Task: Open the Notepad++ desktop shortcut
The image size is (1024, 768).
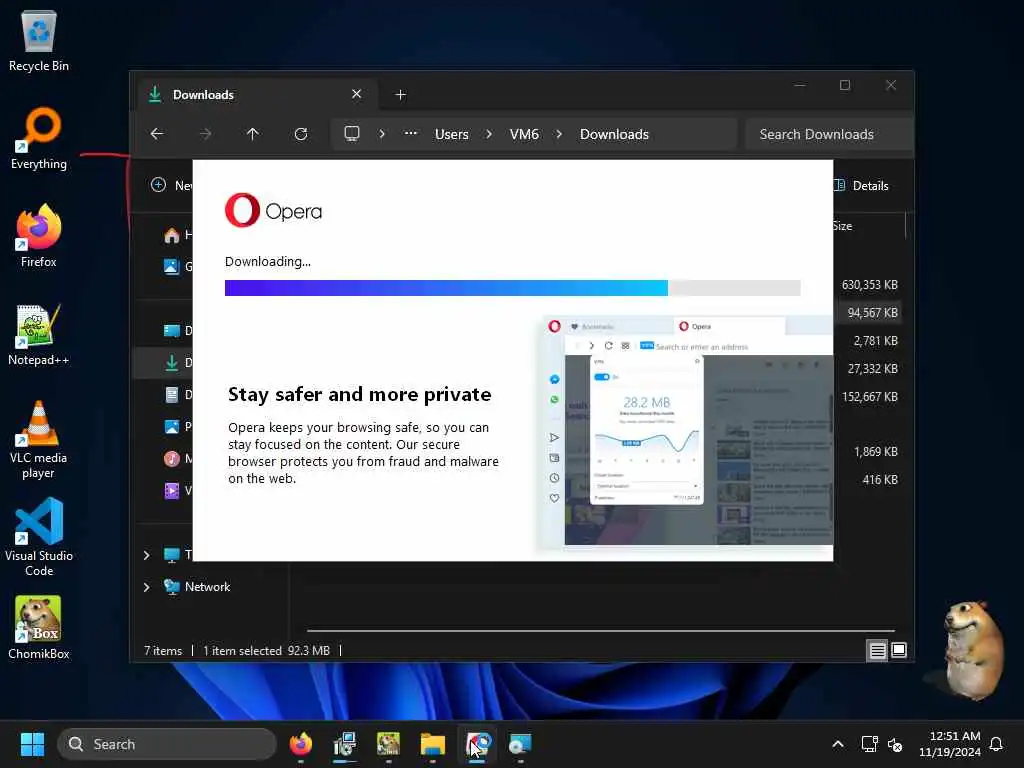Action: (39, 334)
